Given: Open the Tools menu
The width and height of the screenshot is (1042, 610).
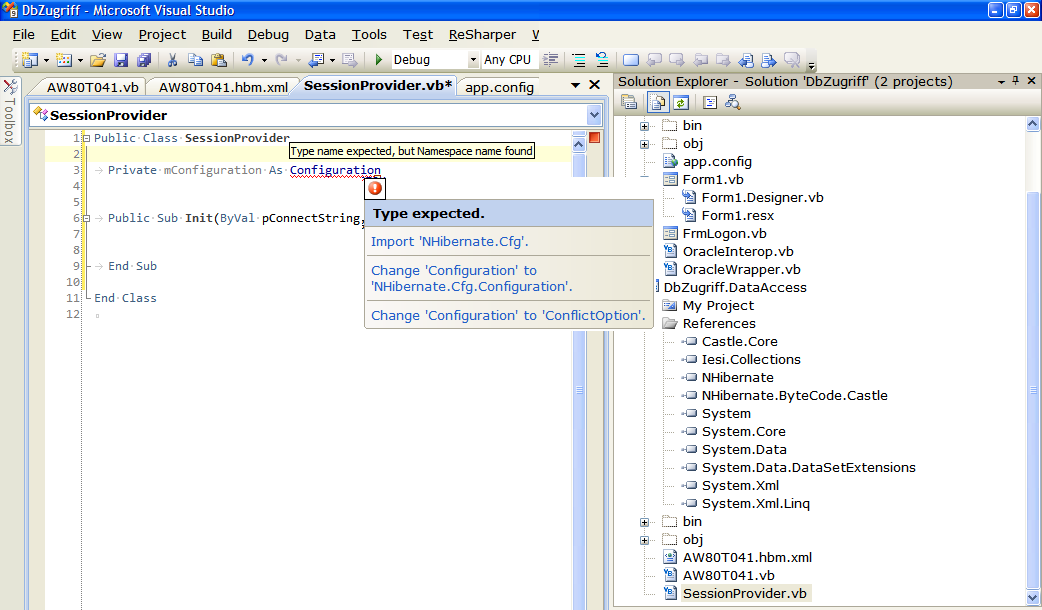Looking at the screenshot, I should click(x=369, y=35).
